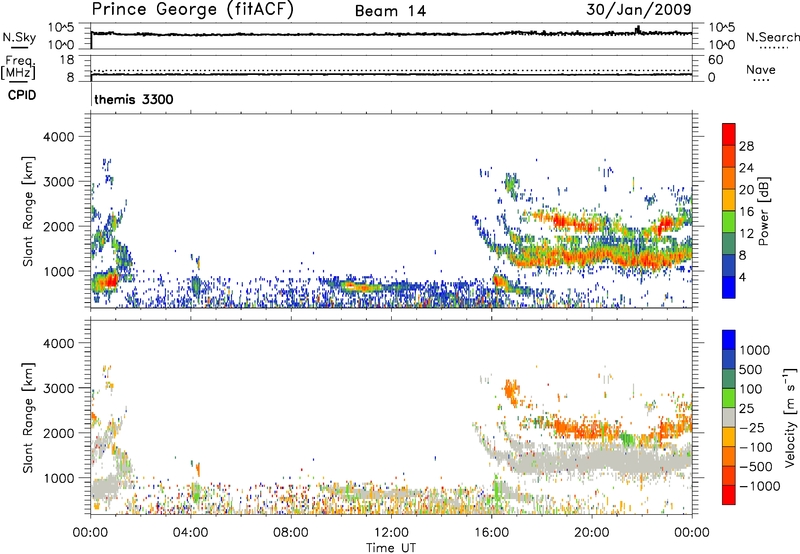Click the "Velocity [m s-1]" colorbar title
800x554 pixels.
click(x=790, y=417)
